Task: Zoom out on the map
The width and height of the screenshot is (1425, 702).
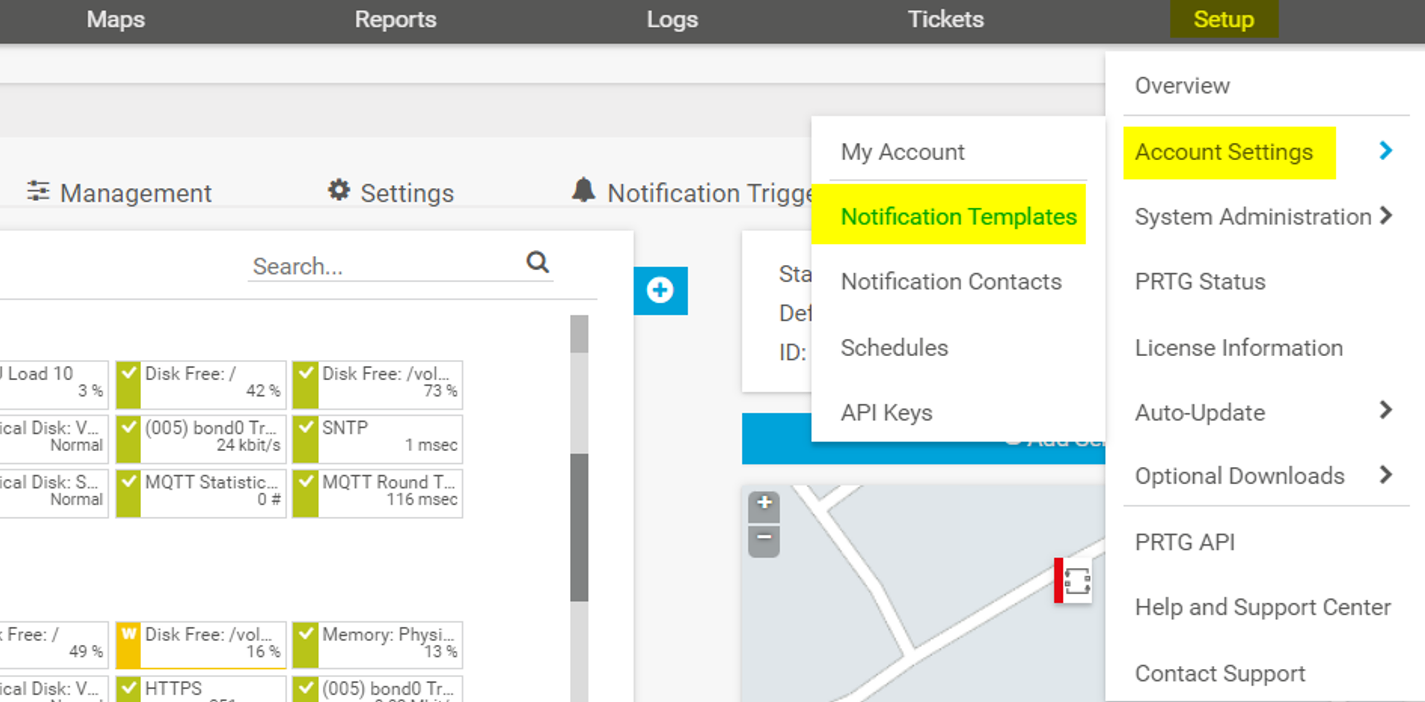Action: coord(764,539)
